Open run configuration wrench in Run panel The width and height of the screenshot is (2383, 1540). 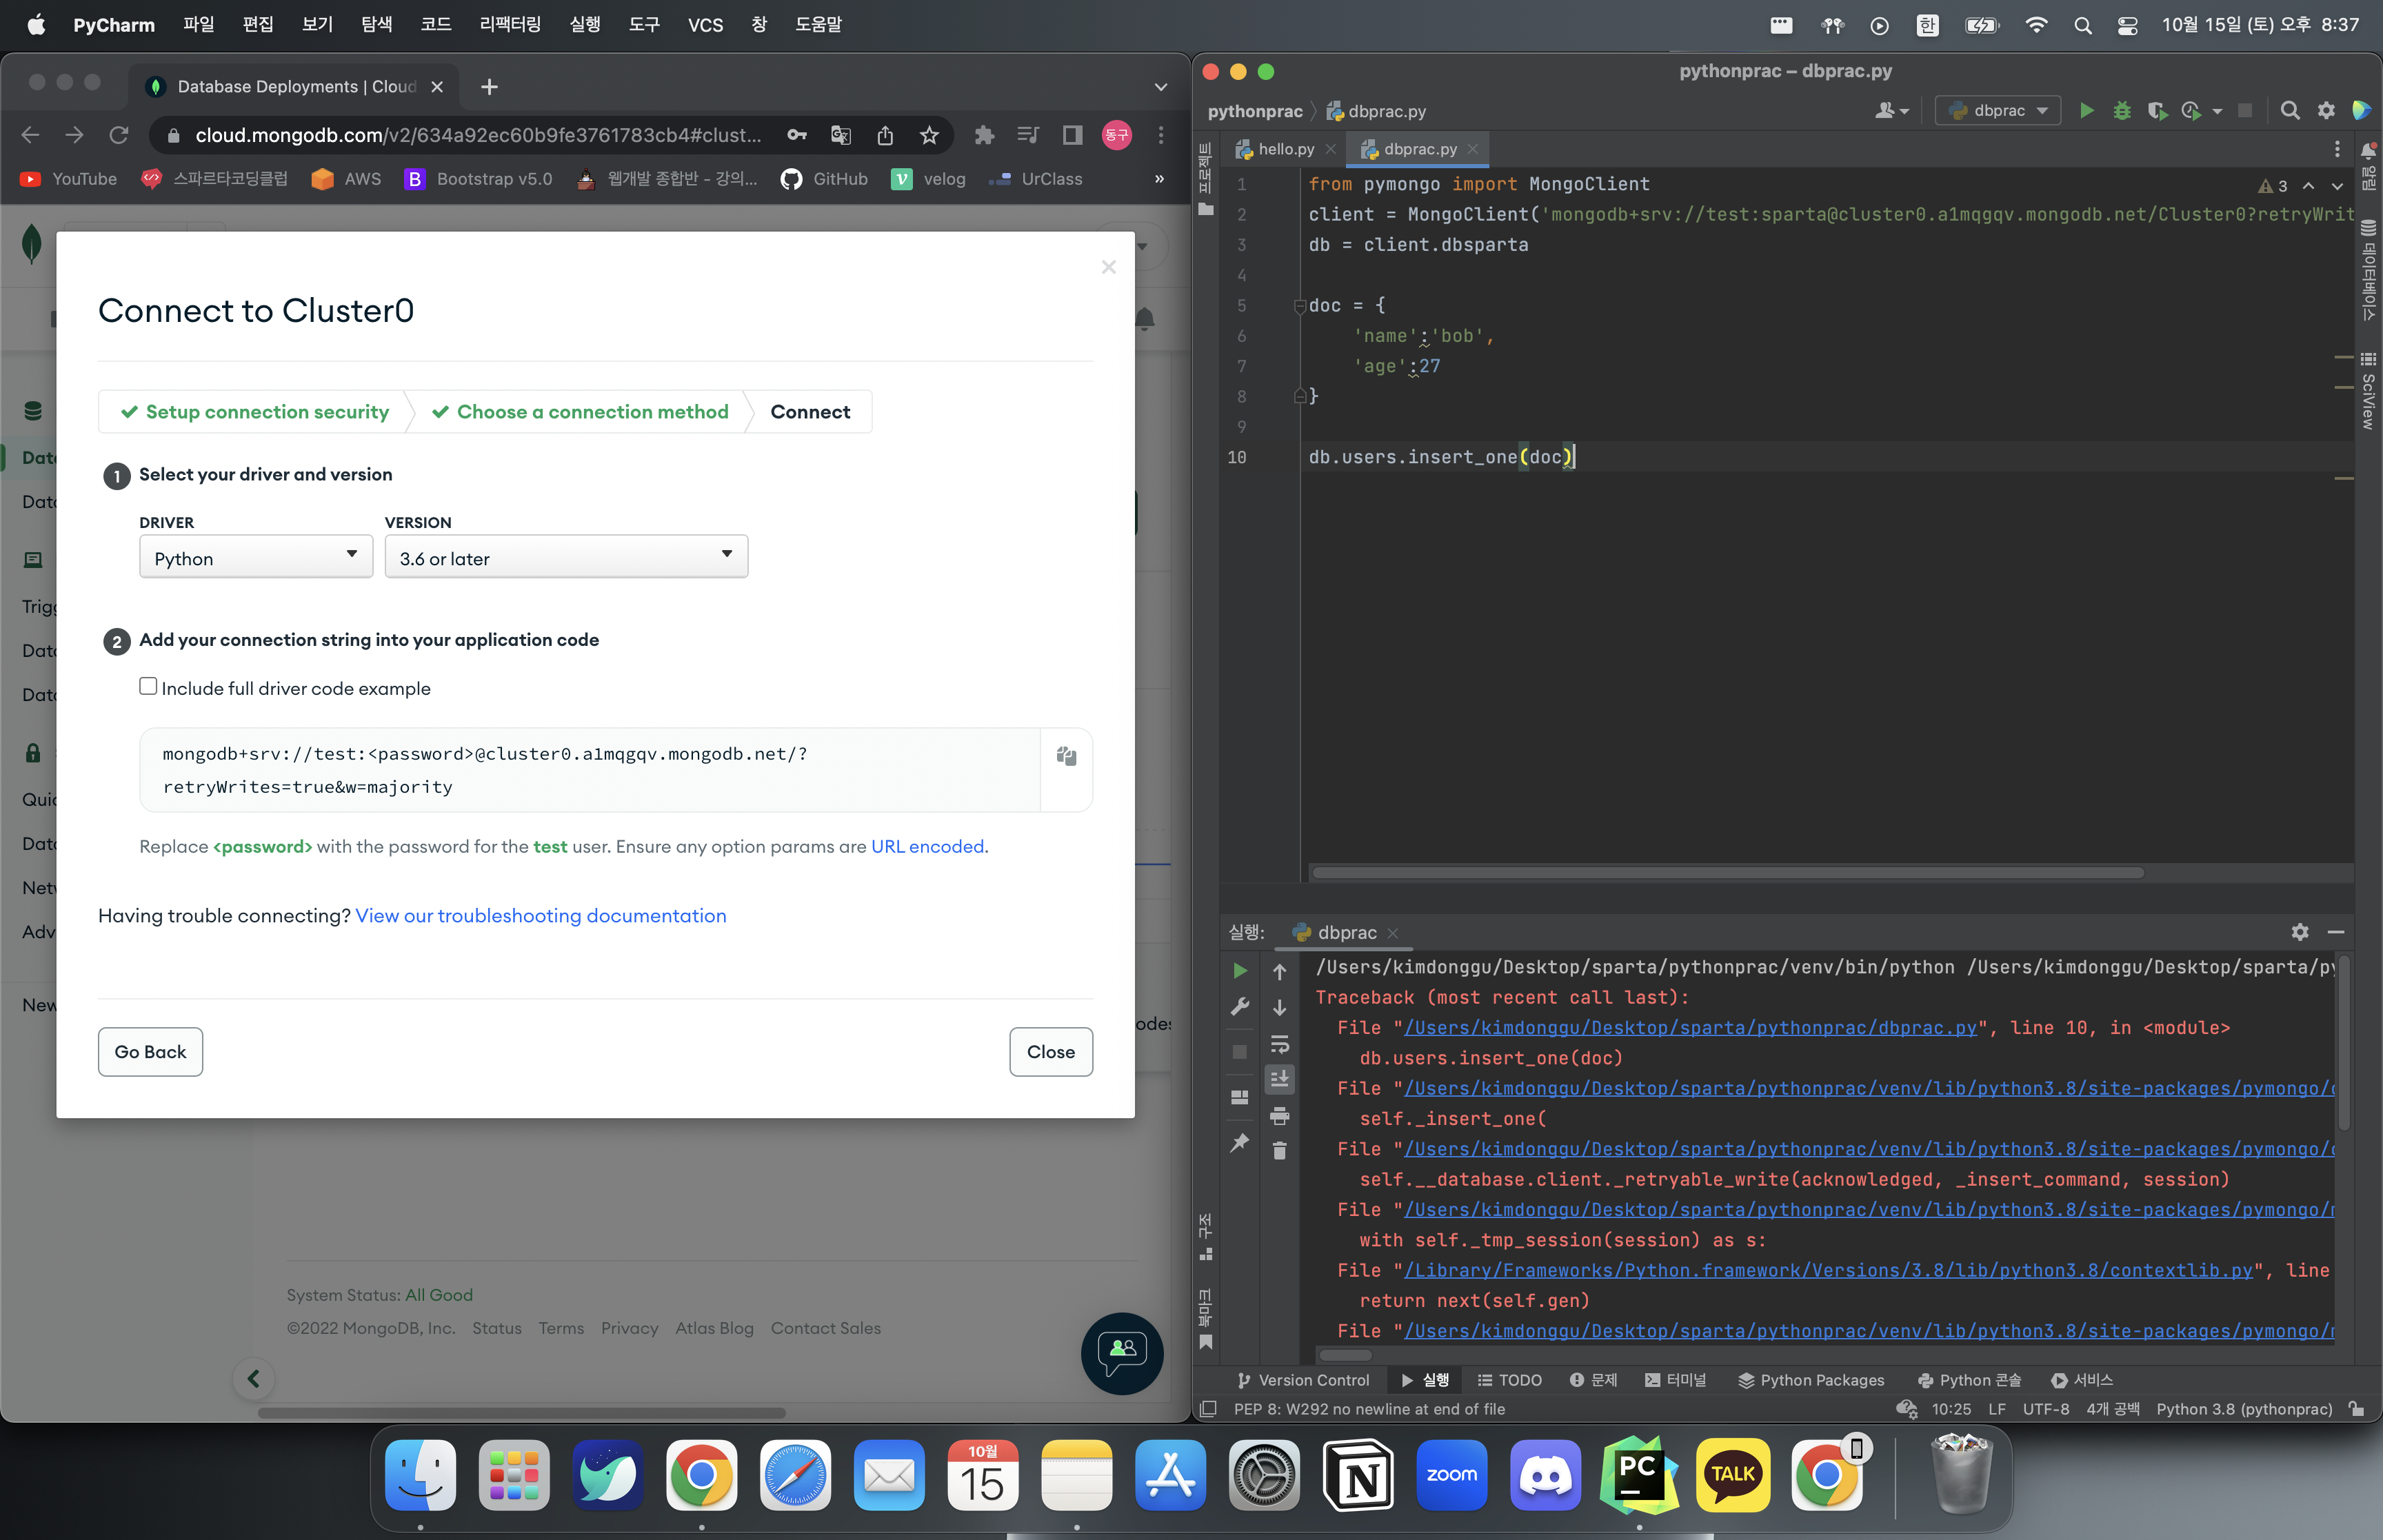pos(1240,1007)
